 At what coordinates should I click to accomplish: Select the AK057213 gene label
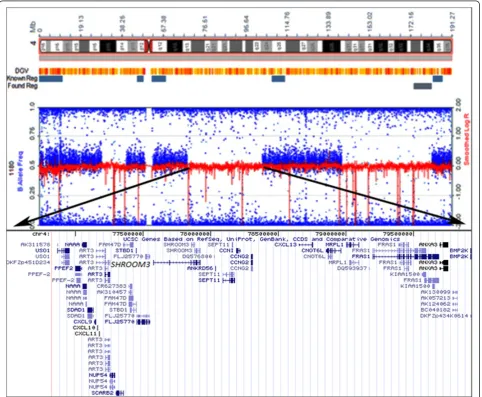tap(435, 298)
